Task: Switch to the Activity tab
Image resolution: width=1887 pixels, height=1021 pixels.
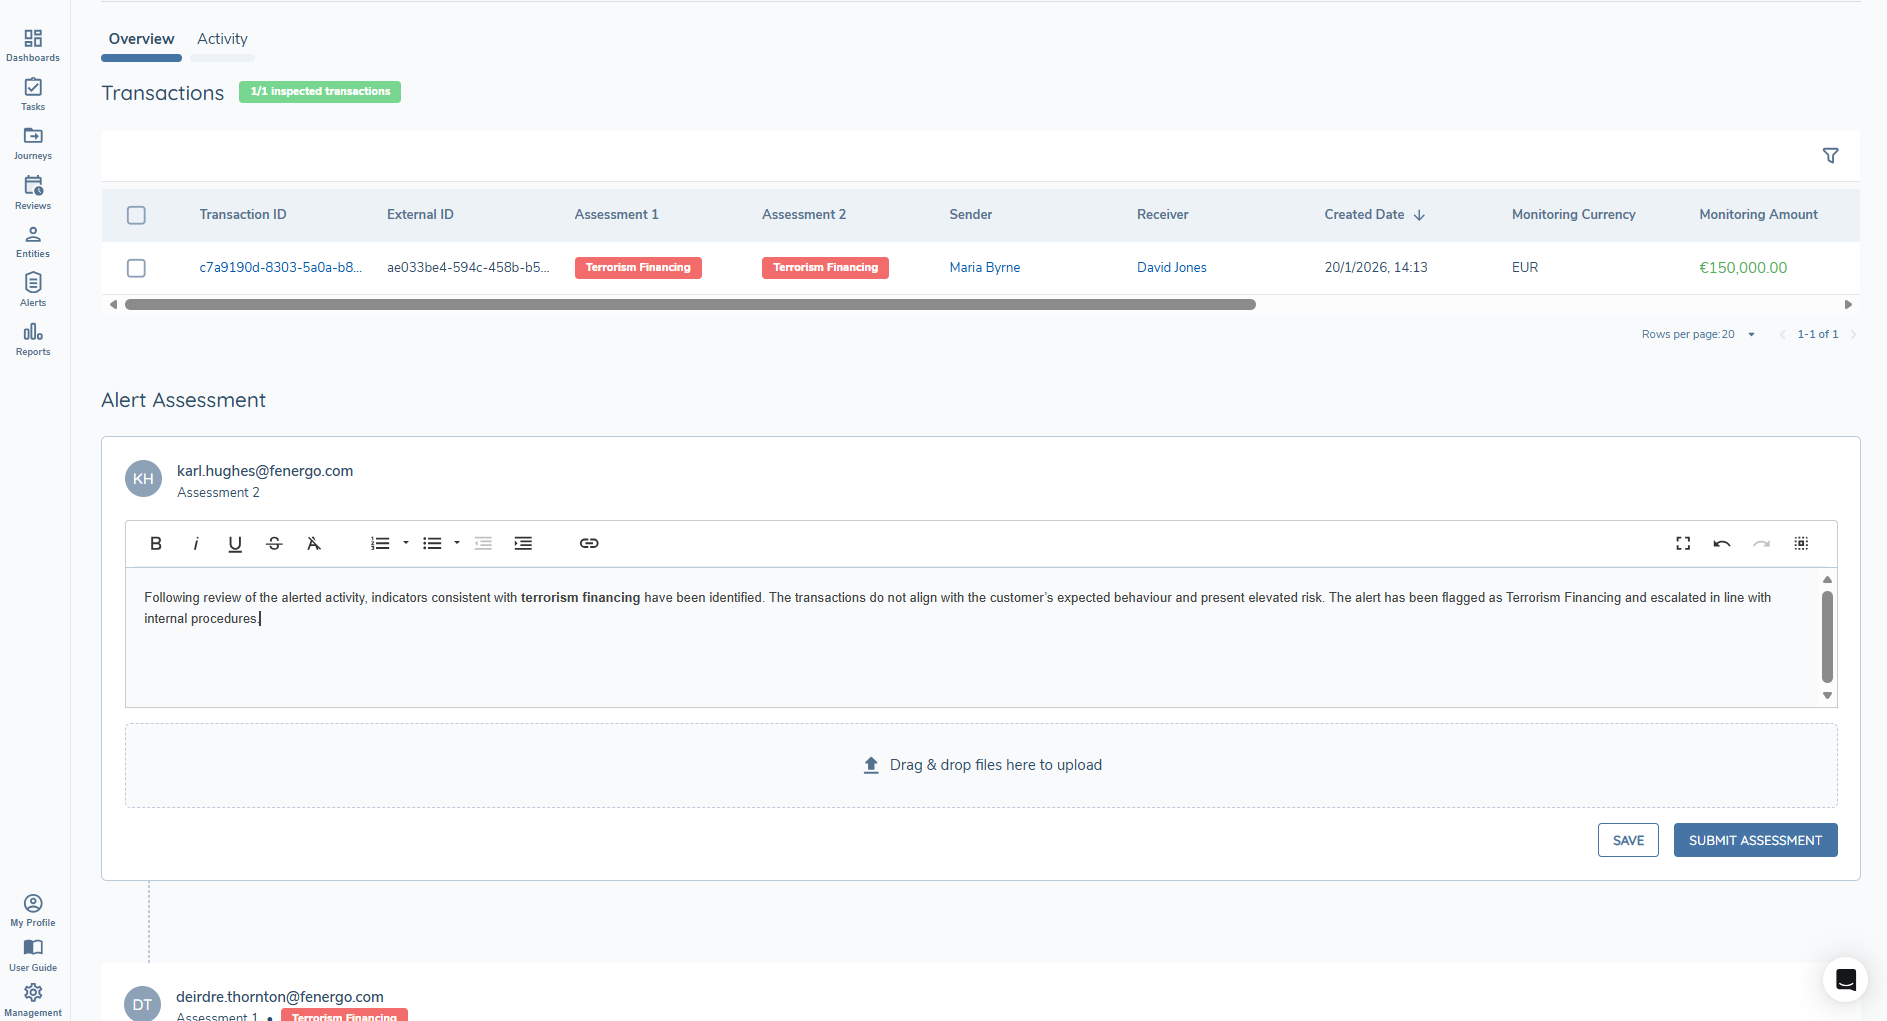Action: coord(222,39)
